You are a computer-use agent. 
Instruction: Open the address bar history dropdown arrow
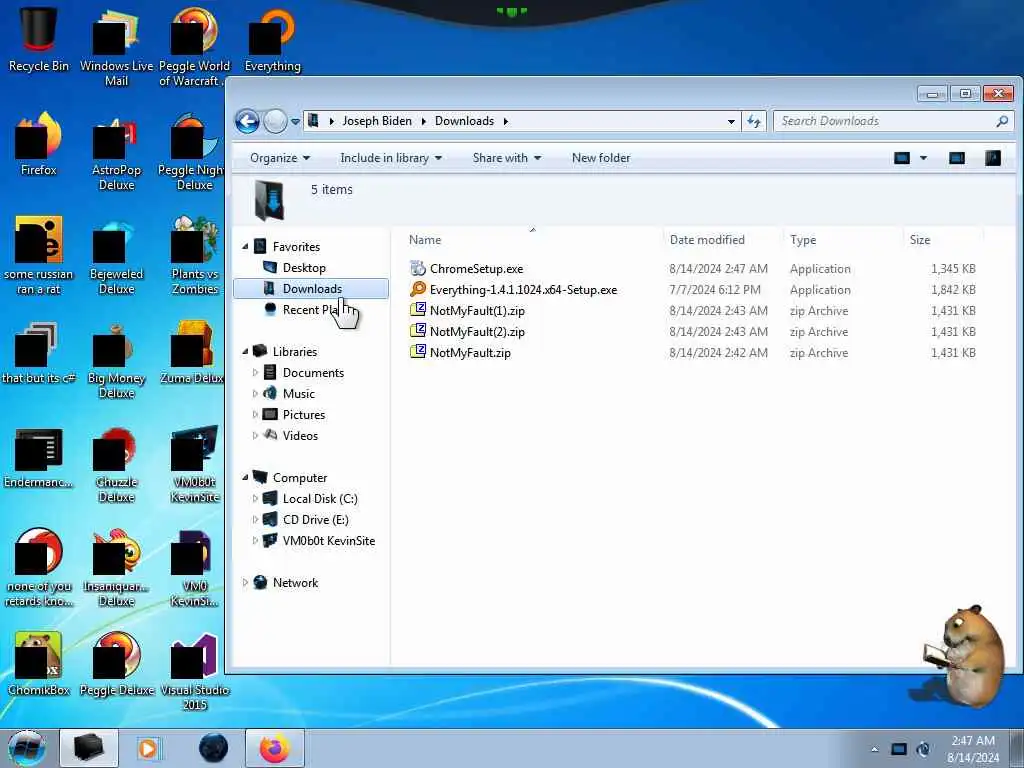click(731, 121)
